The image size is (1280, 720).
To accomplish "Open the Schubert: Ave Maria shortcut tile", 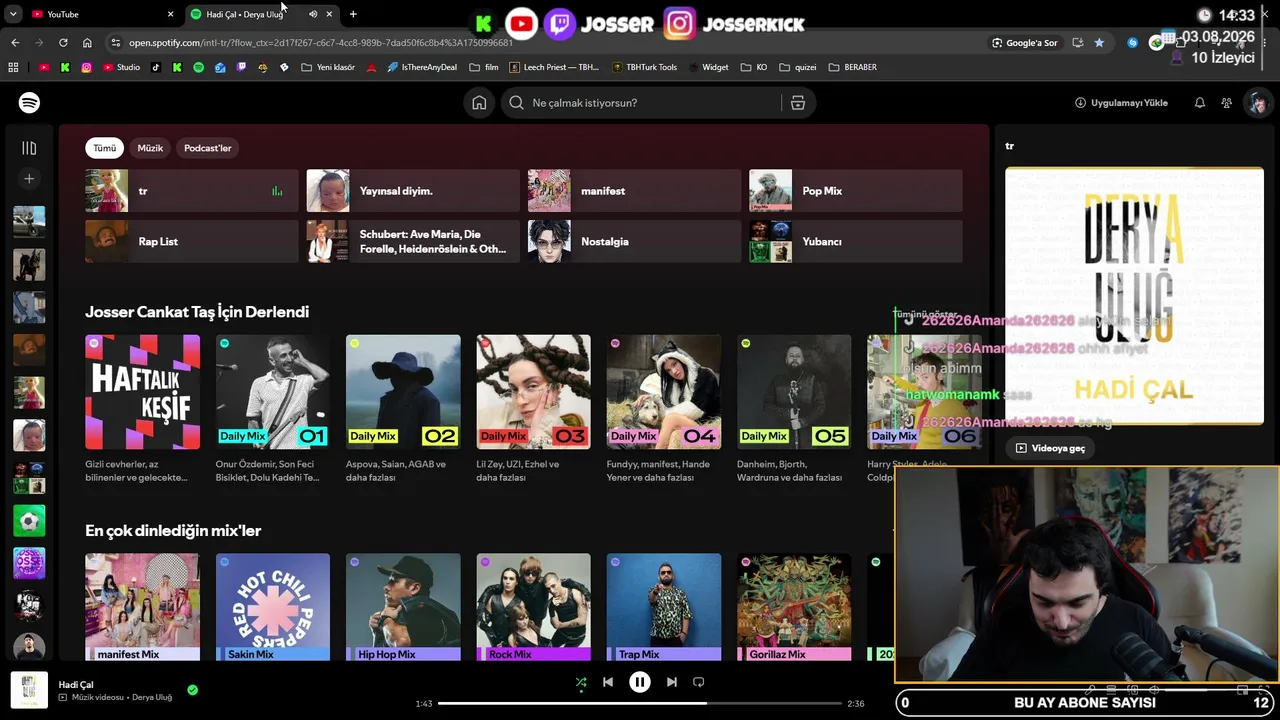I will point(413,241).
